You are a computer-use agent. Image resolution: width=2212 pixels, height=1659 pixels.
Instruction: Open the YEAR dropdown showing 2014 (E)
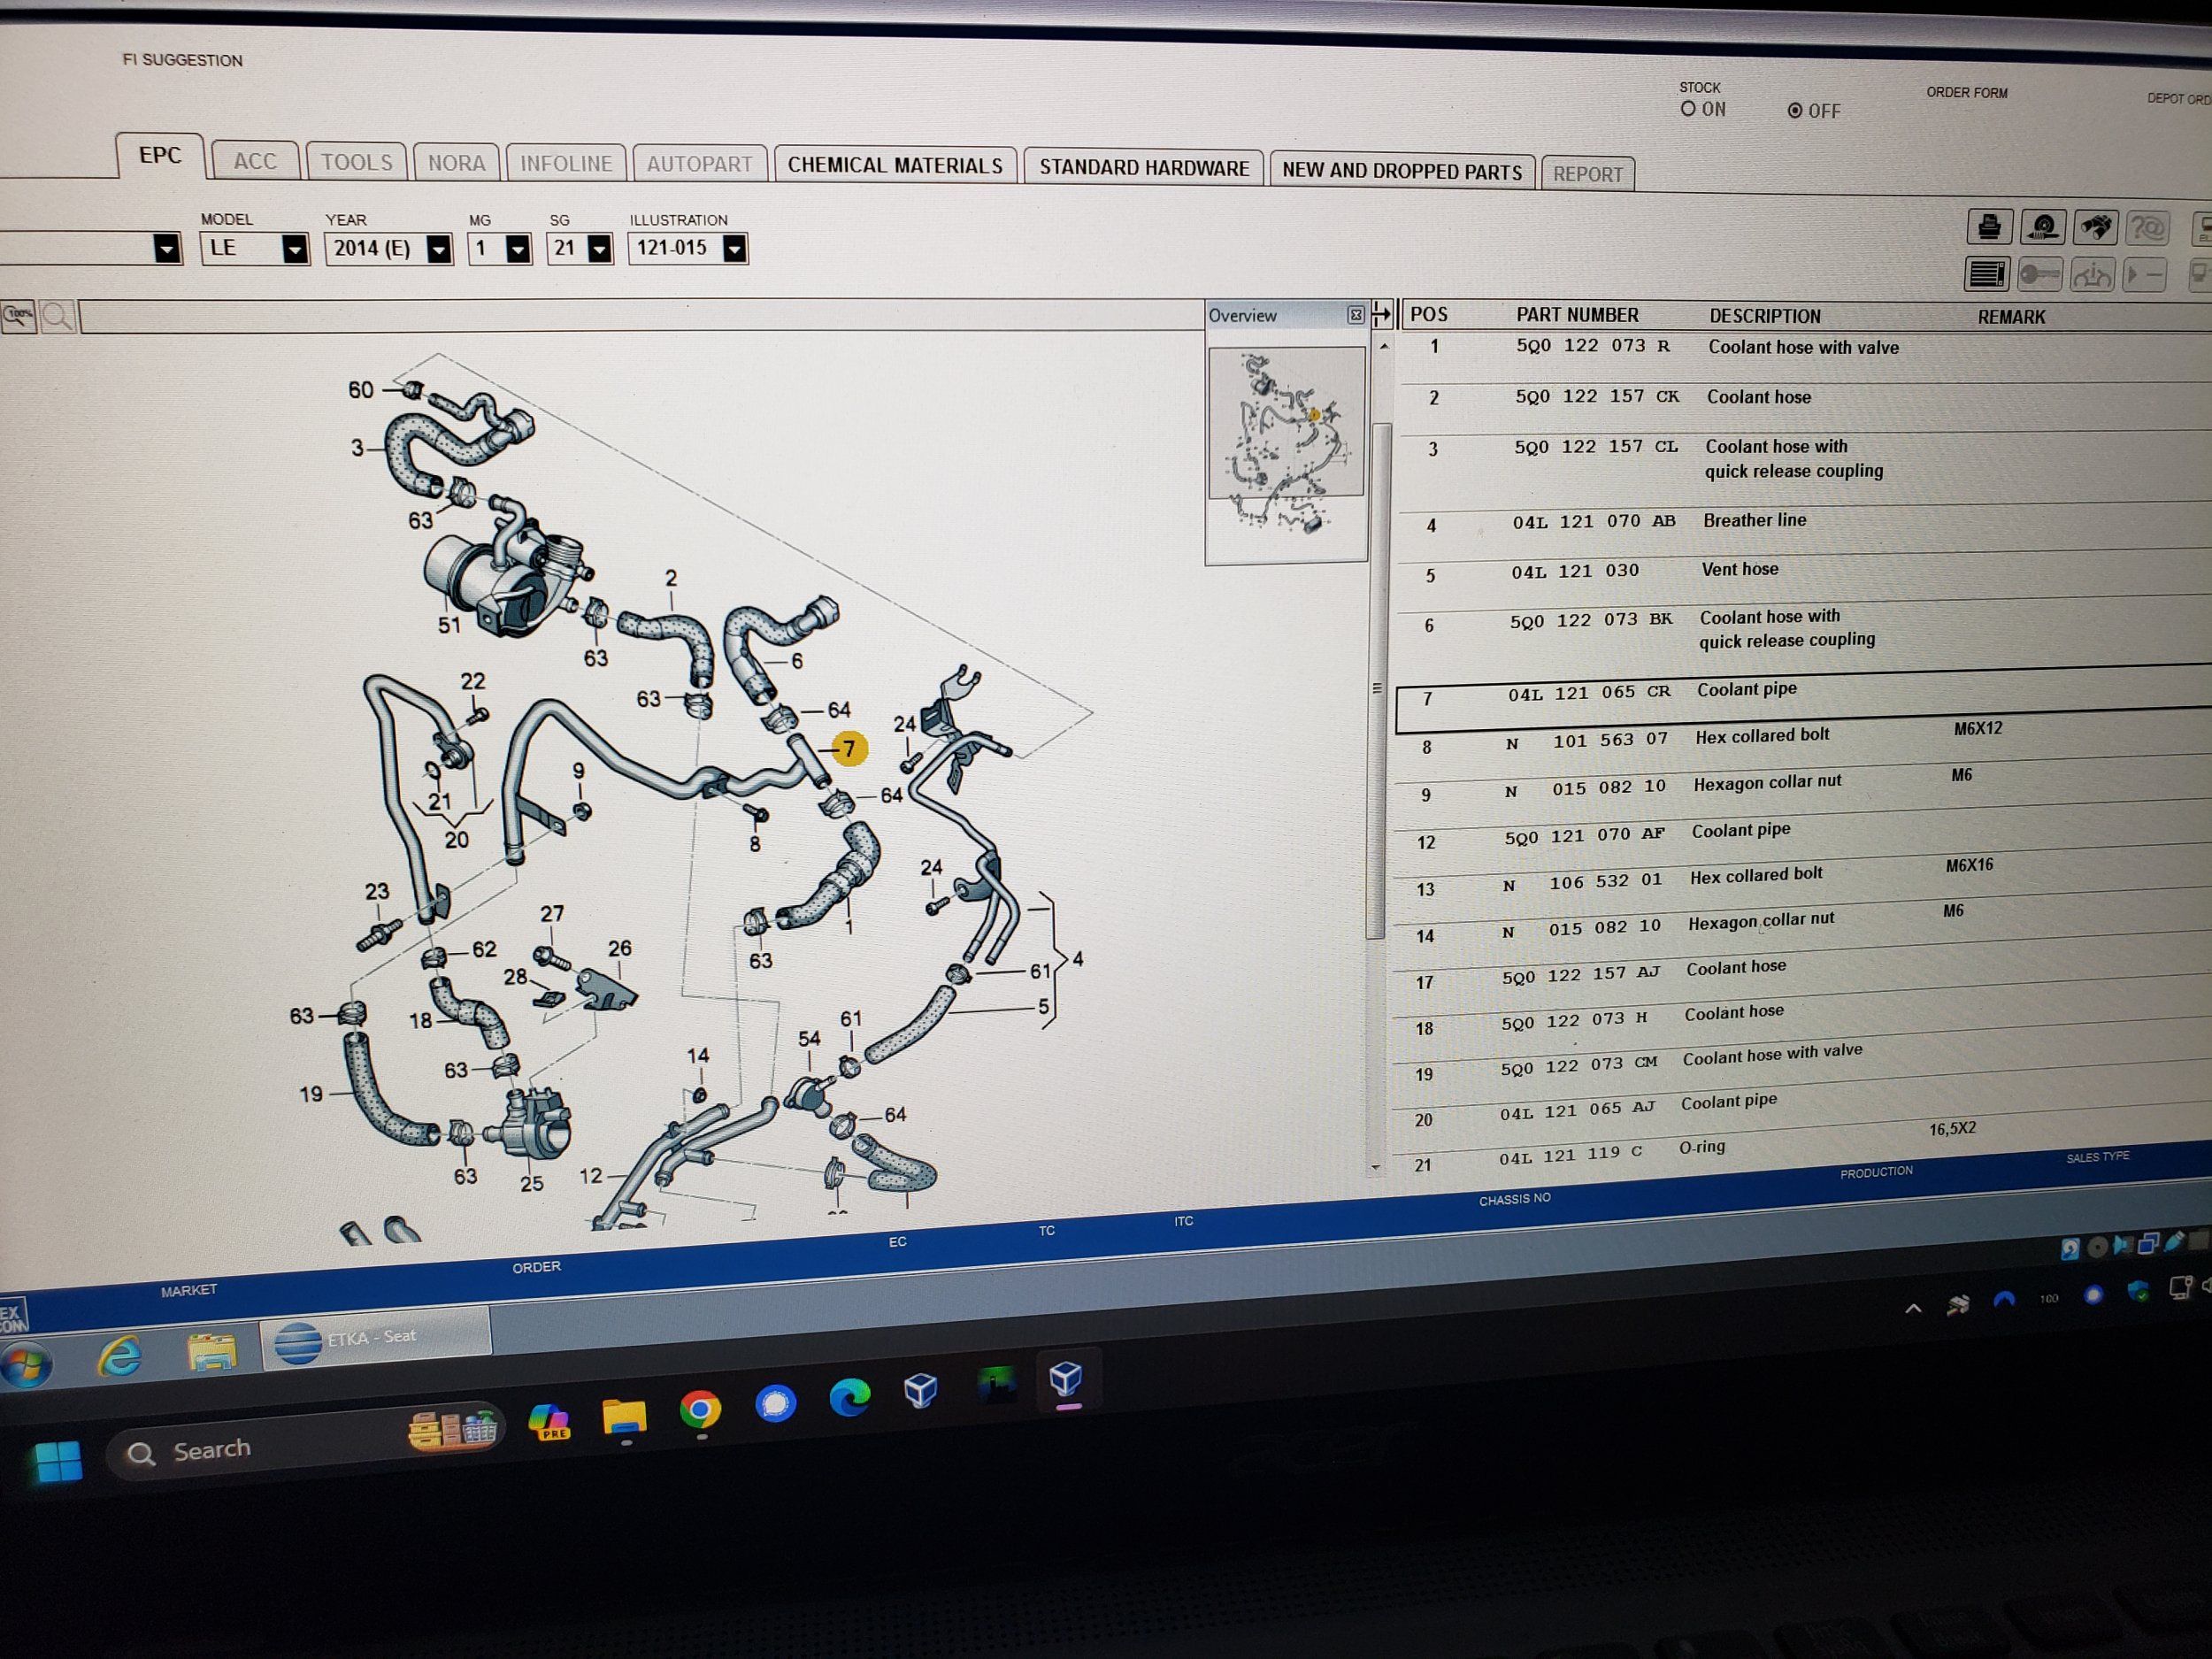[438, 249]
